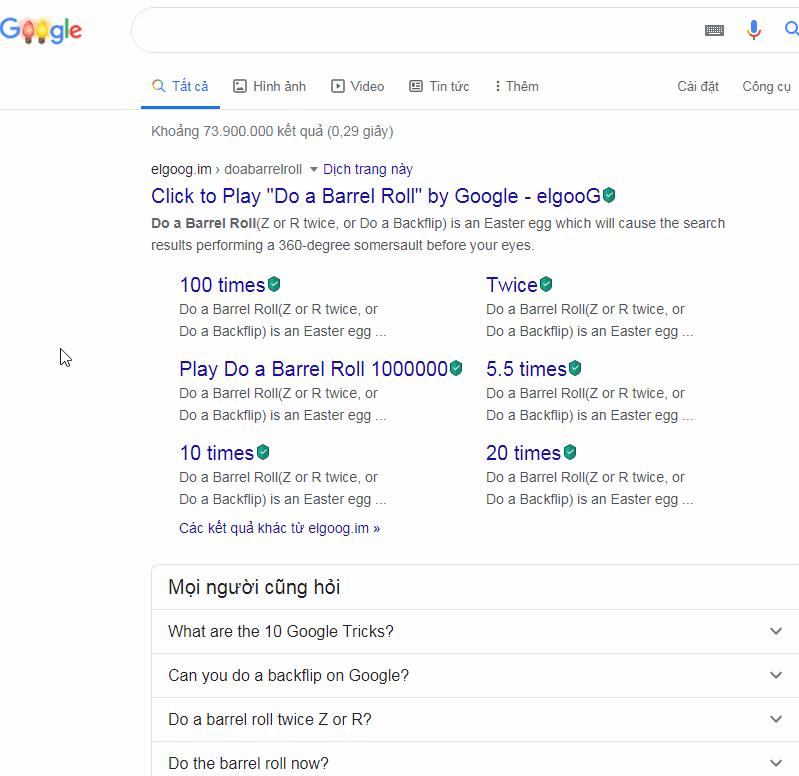
Task: Open the 100 times sitelink
Action: (x=223, y=285)
